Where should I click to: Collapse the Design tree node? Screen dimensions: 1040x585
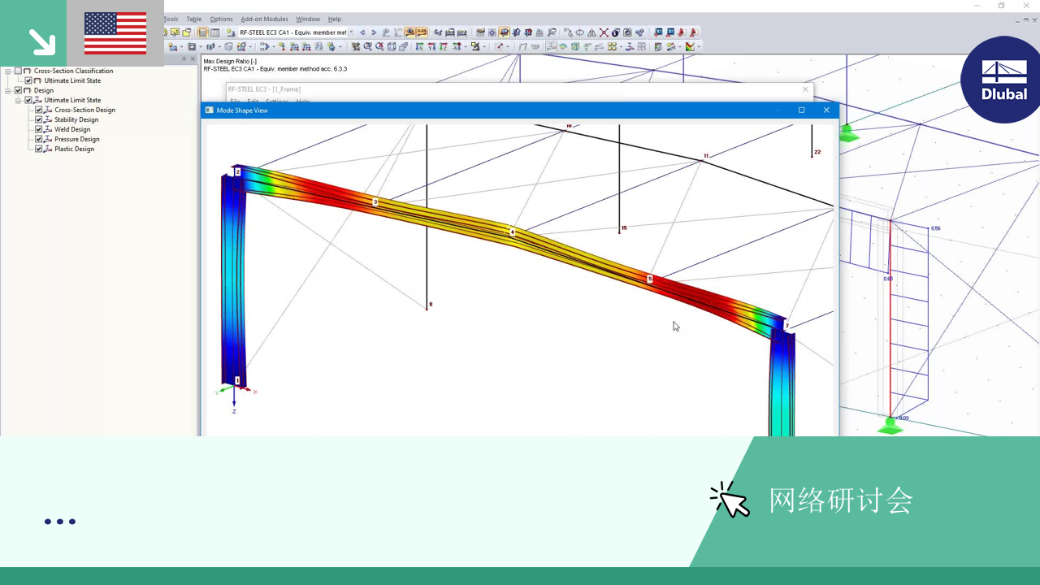[8, 90]
